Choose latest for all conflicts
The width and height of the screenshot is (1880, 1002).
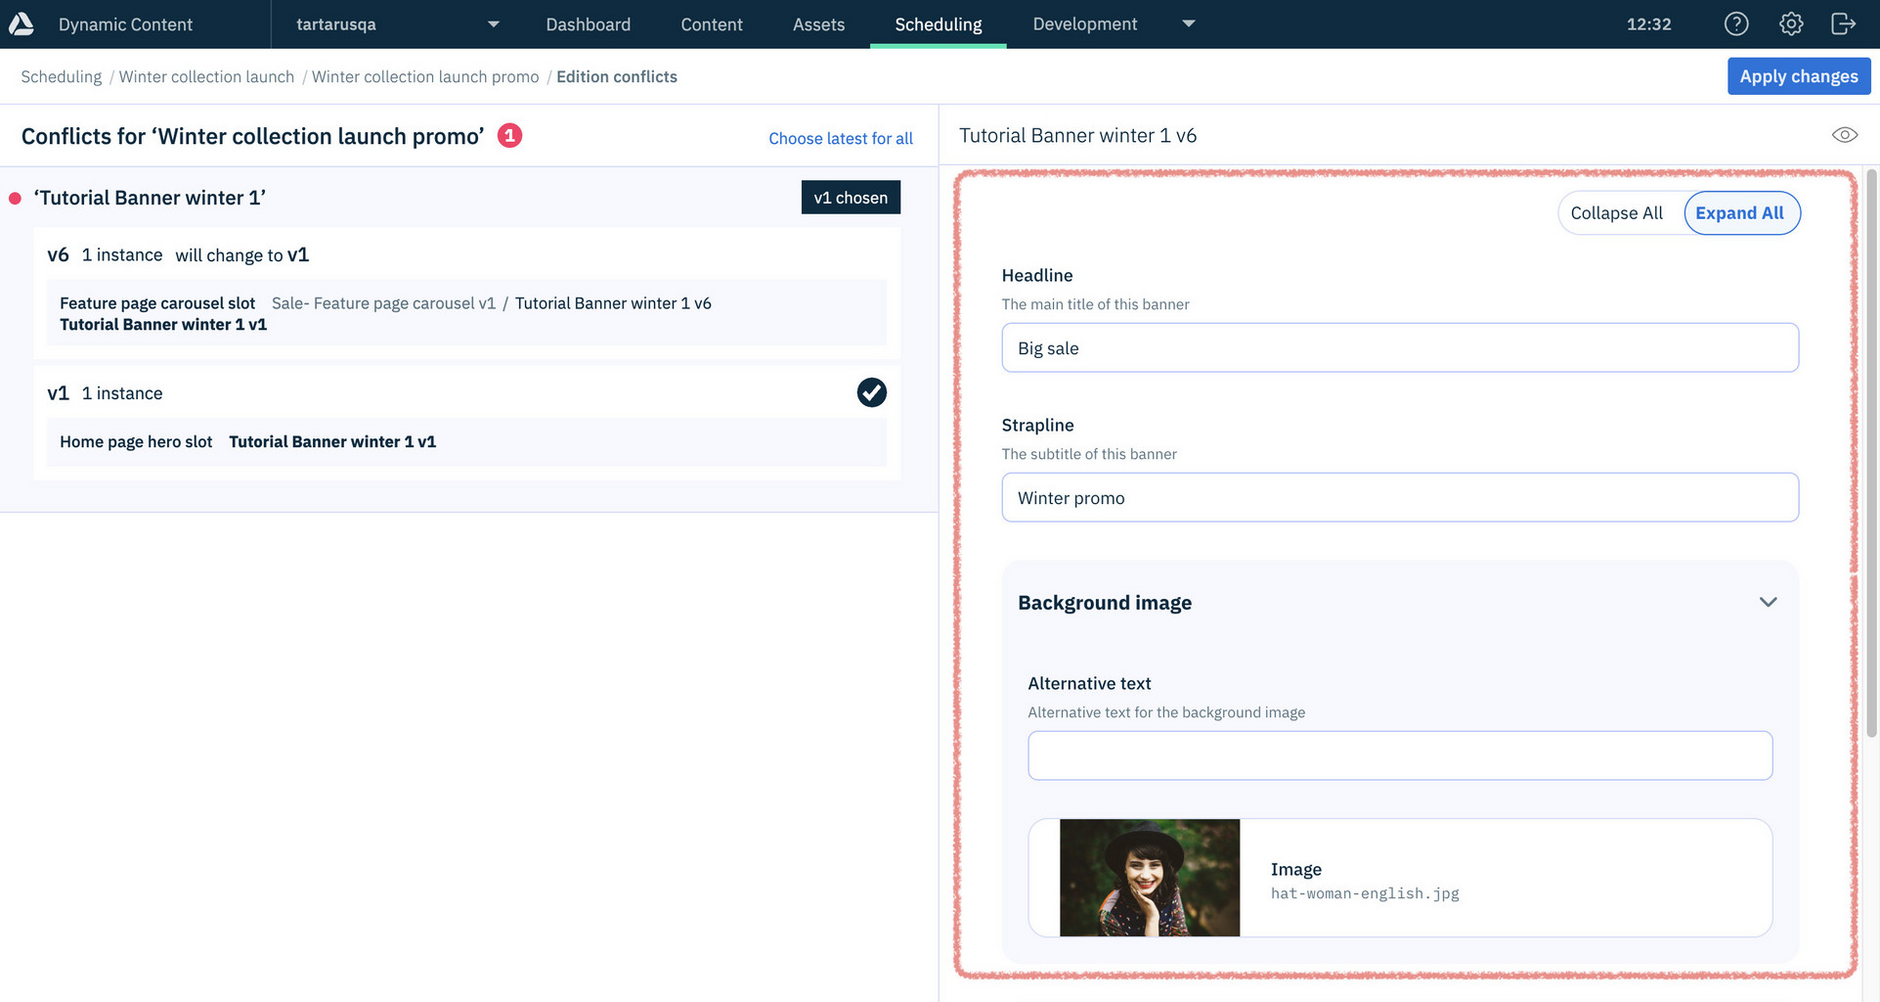click(x=840, y=138)
